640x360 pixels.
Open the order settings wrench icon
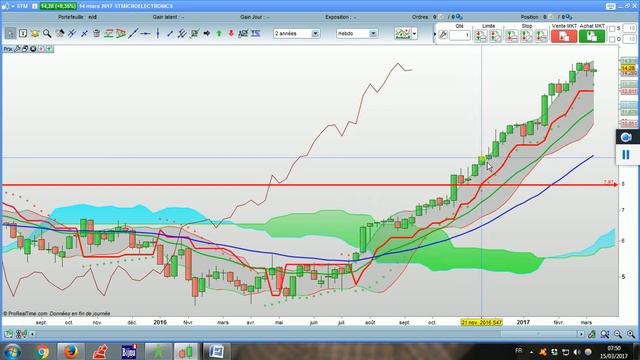(x=443, y=36)
